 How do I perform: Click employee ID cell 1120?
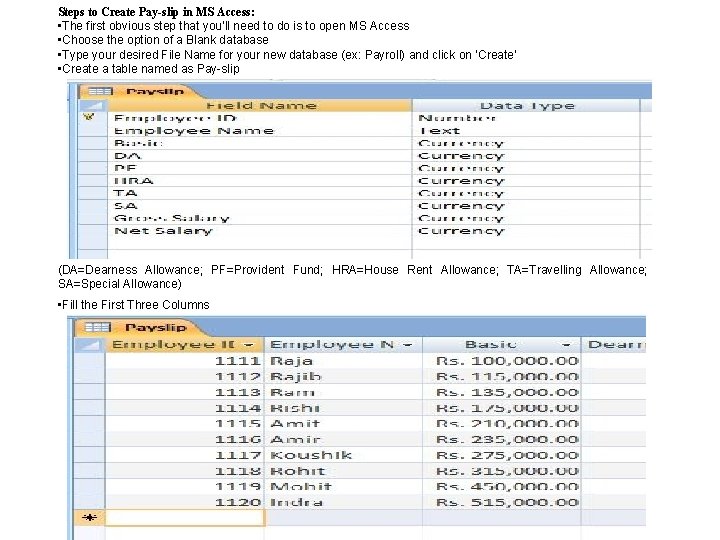[185, 502]
